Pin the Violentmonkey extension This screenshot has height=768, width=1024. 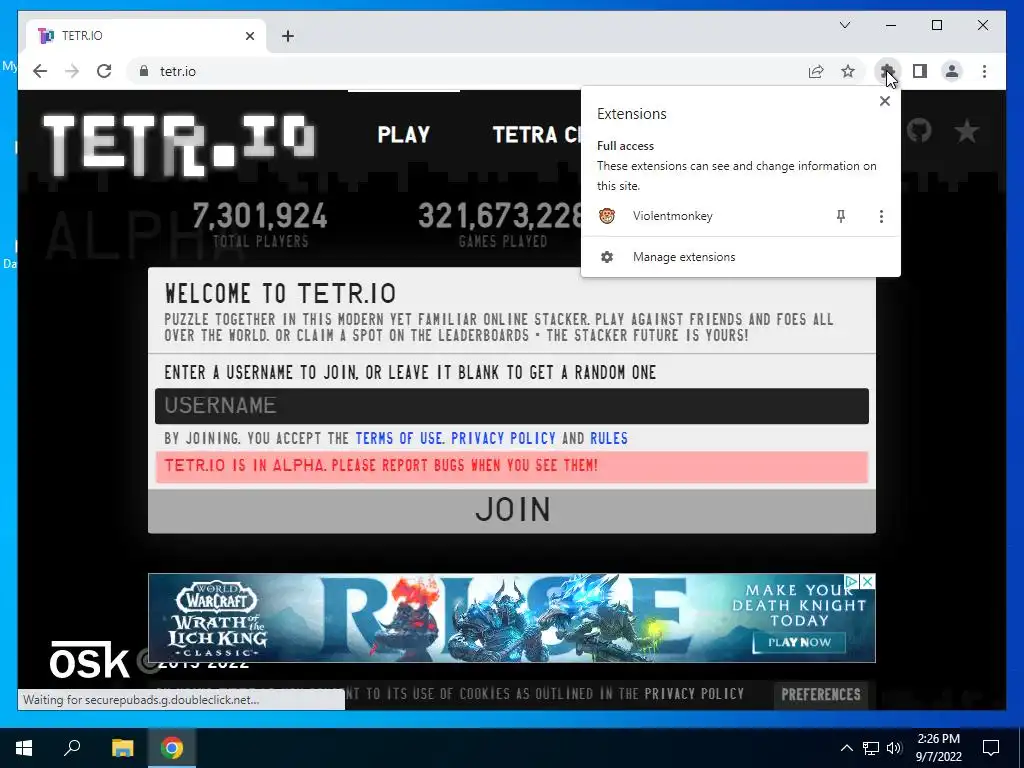841,216
